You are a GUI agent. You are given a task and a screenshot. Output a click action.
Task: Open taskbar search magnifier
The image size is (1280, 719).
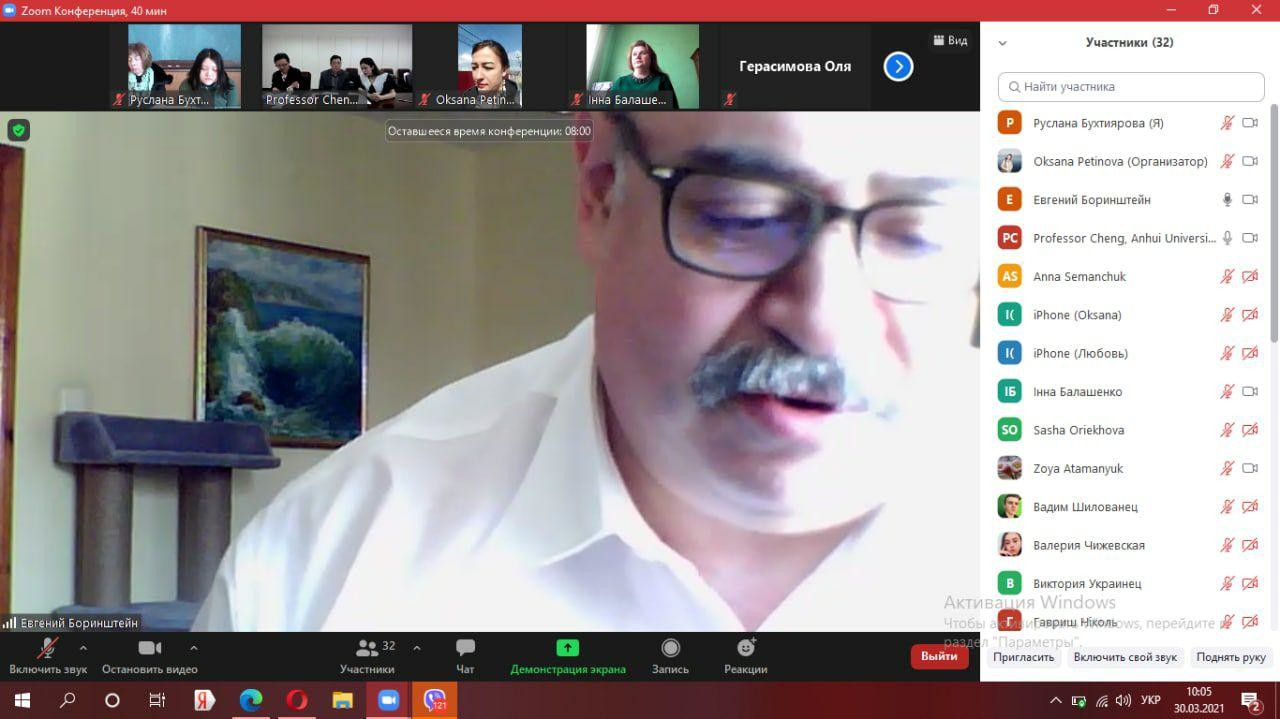coord(67,700)
